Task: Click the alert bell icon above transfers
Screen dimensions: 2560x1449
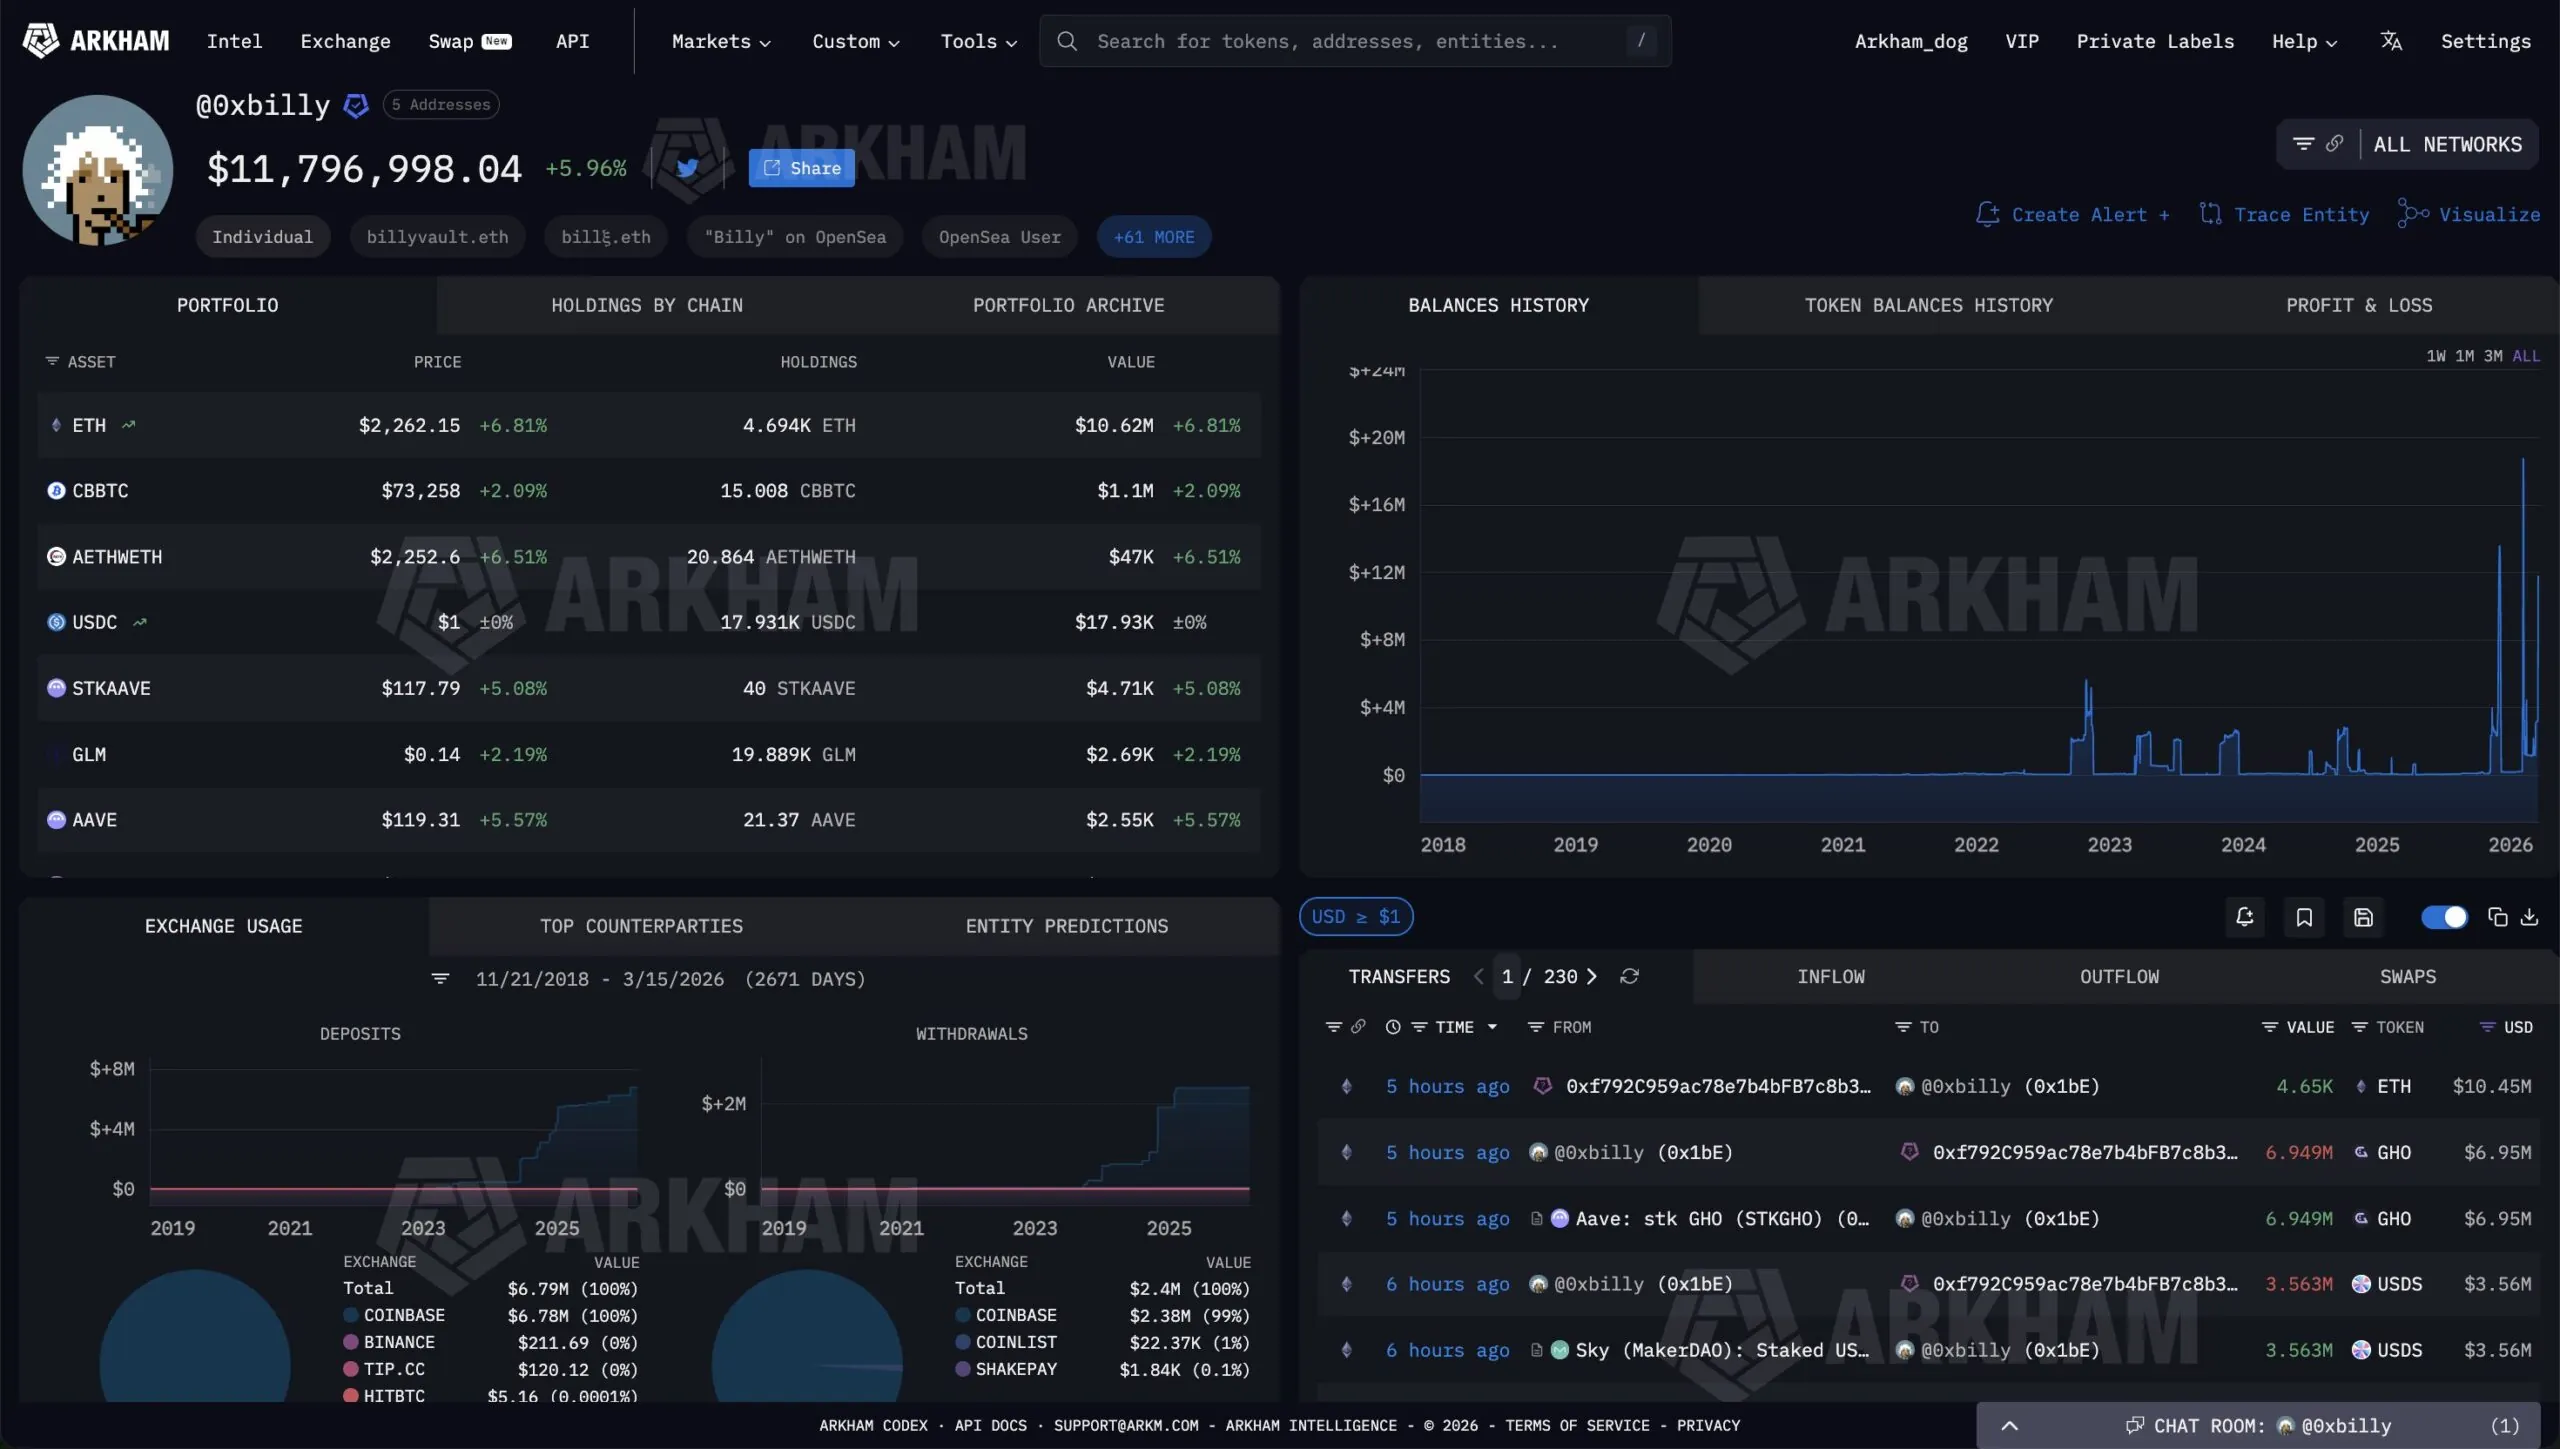Action: [x=2244, y=917]
